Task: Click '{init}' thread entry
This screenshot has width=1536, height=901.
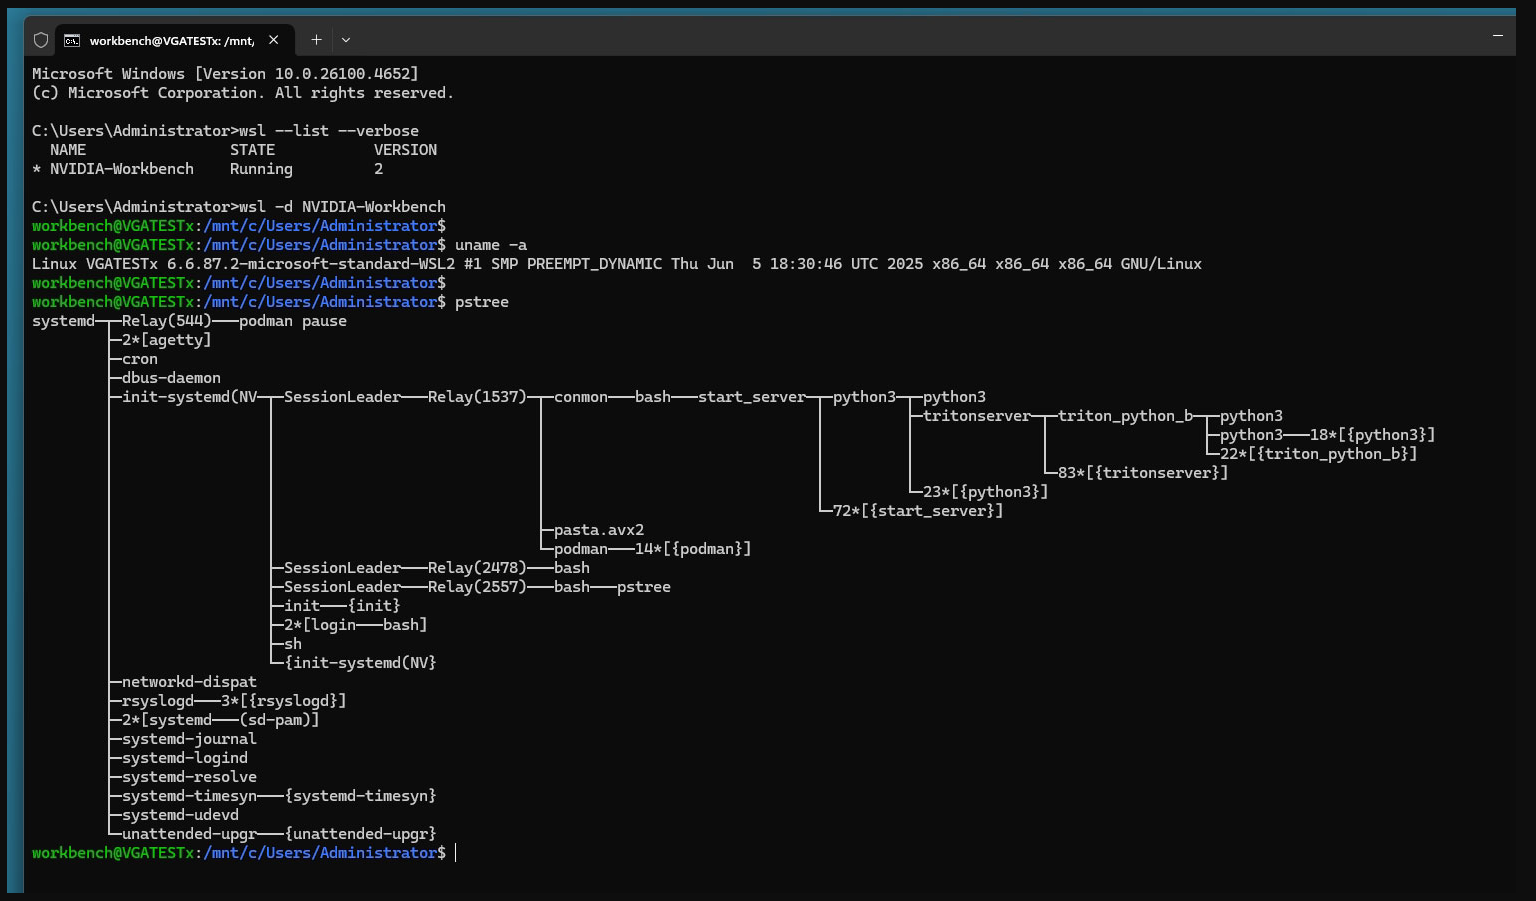Action: point(374,606)
